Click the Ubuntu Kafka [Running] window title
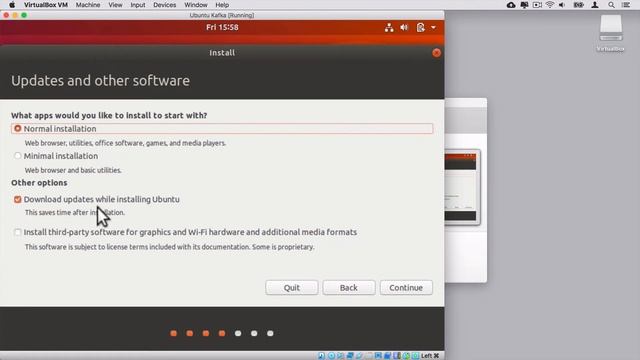This screenshot has height=360, width=640. pyautogui.click(x=222, y=15)
